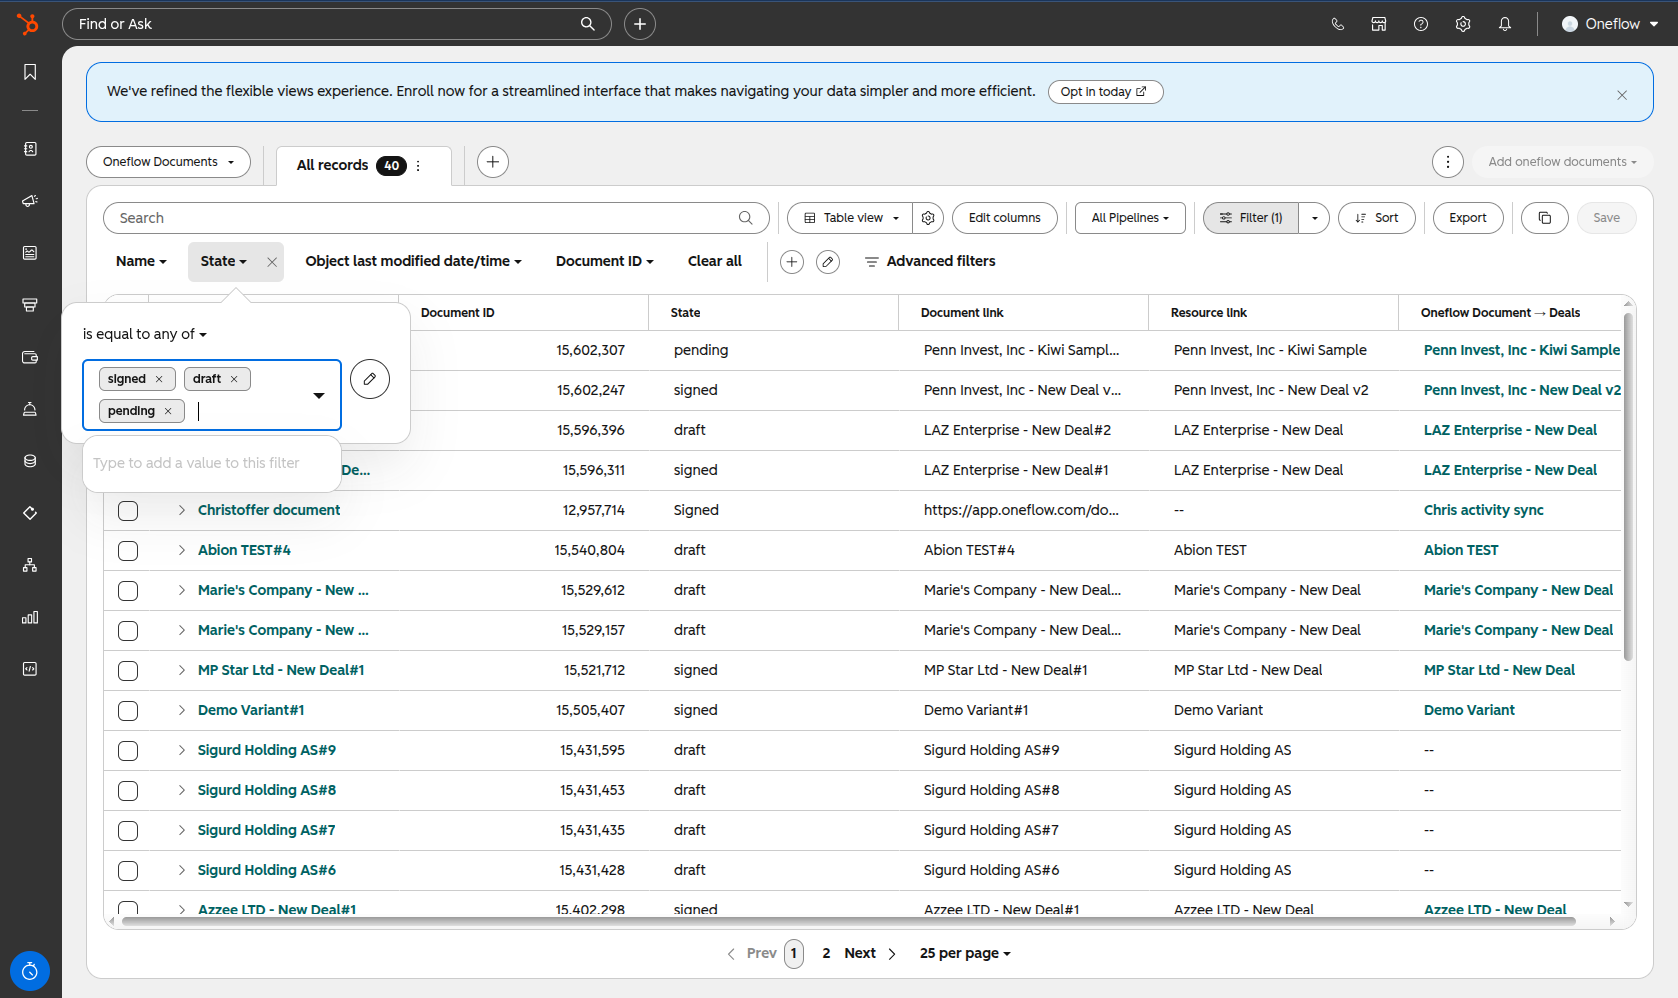Tick the checkbox for document 15,529,612
This screenshot has height=998, width=1678.
click(x=128, y=591)
